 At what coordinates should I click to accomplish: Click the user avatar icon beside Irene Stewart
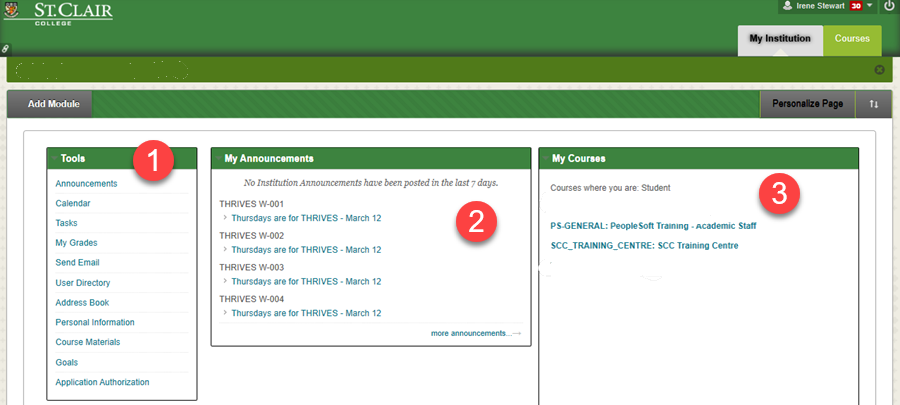(787, 6)
